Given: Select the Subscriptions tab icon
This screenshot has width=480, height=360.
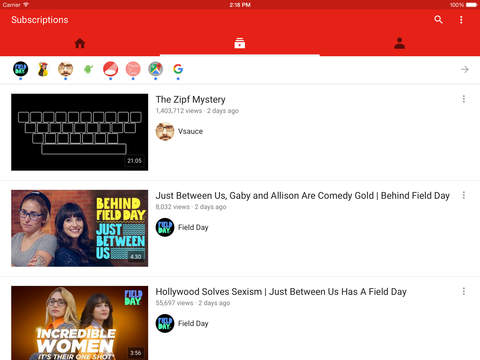Looking at the screenshot, I should (239, 43).
